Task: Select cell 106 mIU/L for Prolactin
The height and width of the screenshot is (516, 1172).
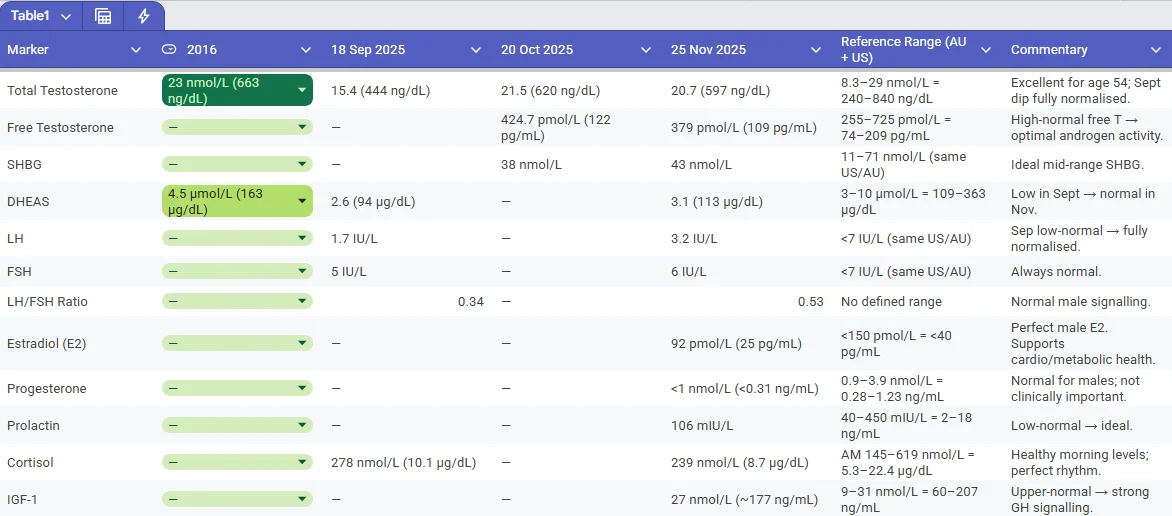Action: (x=702, y=426)
